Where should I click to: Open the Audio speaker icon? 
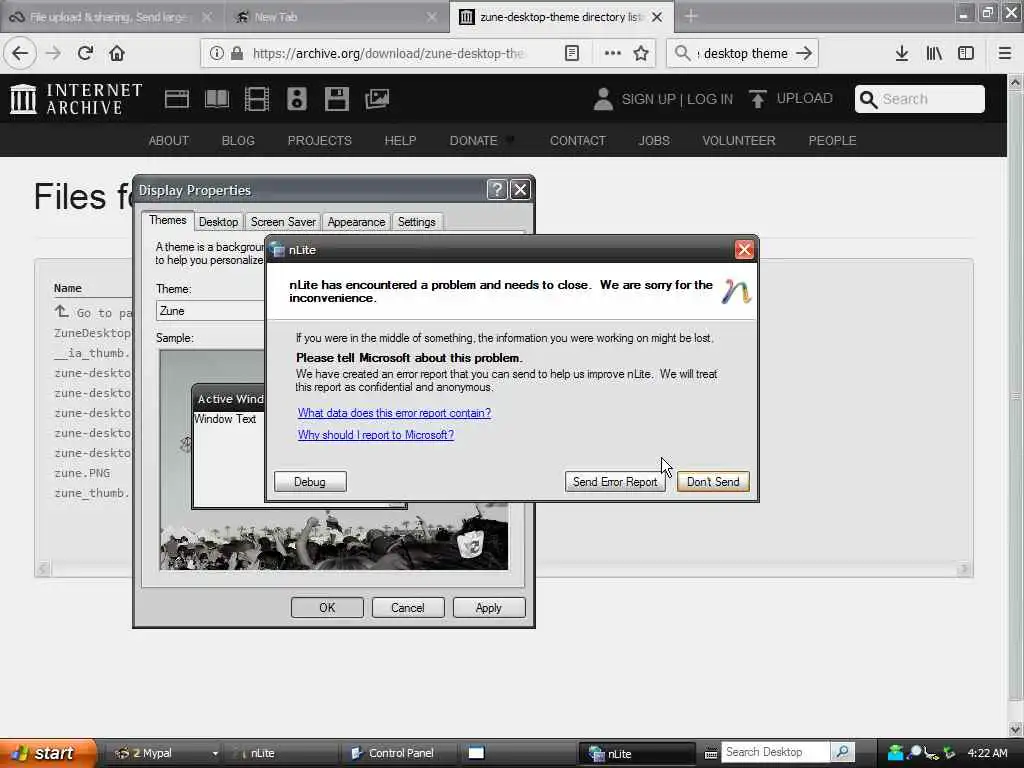(x=296, y=99)
